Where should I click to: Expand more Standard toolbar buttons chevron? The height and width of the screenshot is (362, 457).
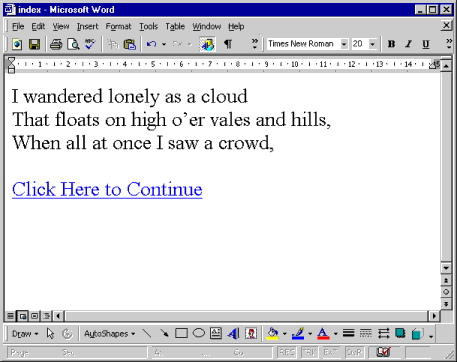(x=255, y=44)
